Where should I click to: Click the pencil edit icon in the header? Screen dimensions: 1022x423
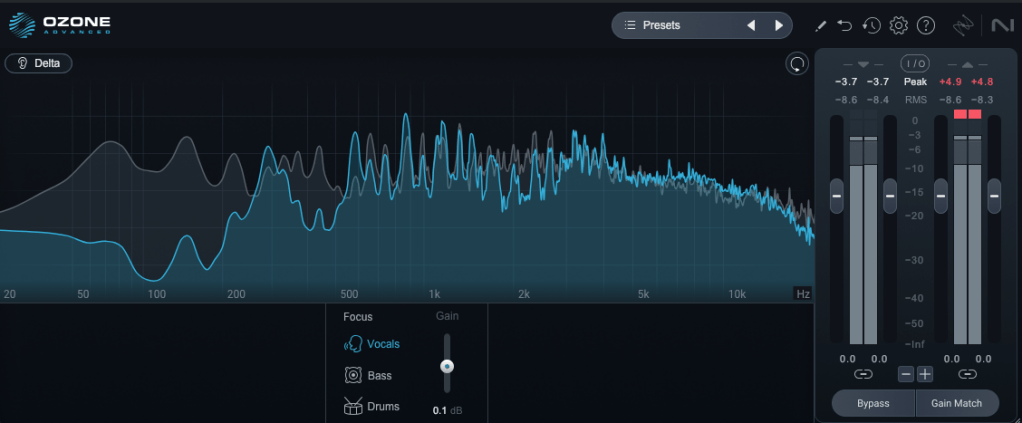coord(821,25)
